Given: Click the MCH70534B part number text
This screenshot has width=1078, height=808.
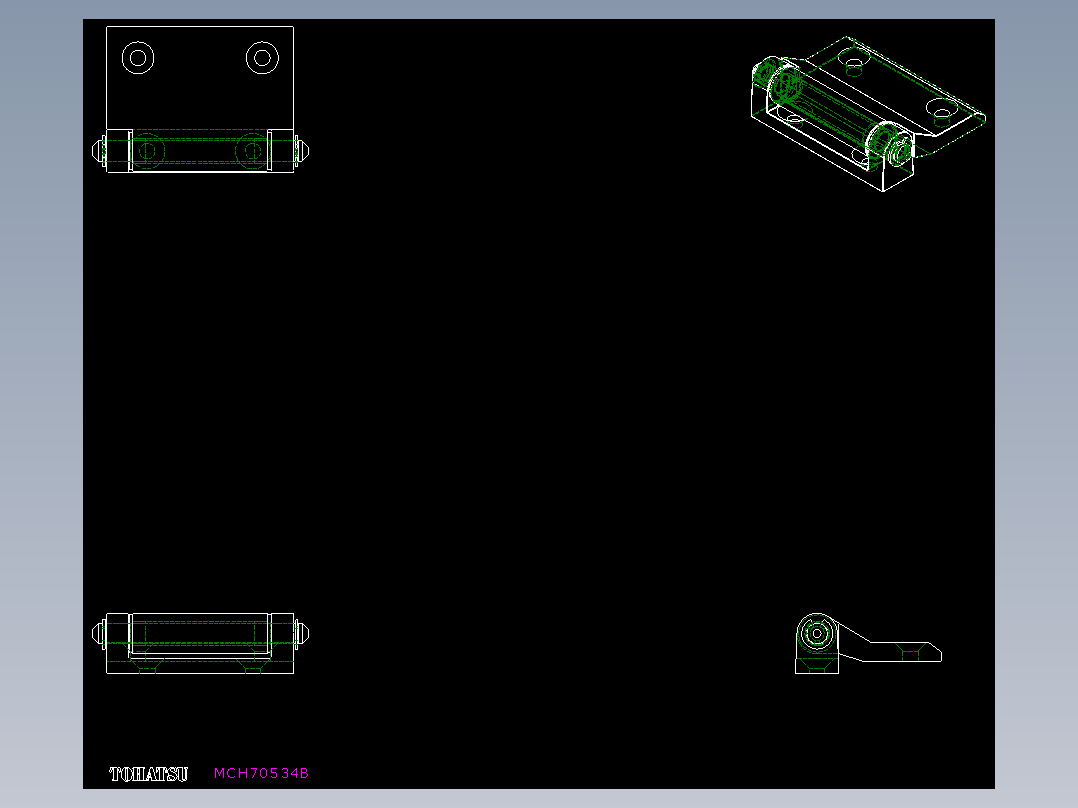Looking at the screenshot, I should coord(261,773).
